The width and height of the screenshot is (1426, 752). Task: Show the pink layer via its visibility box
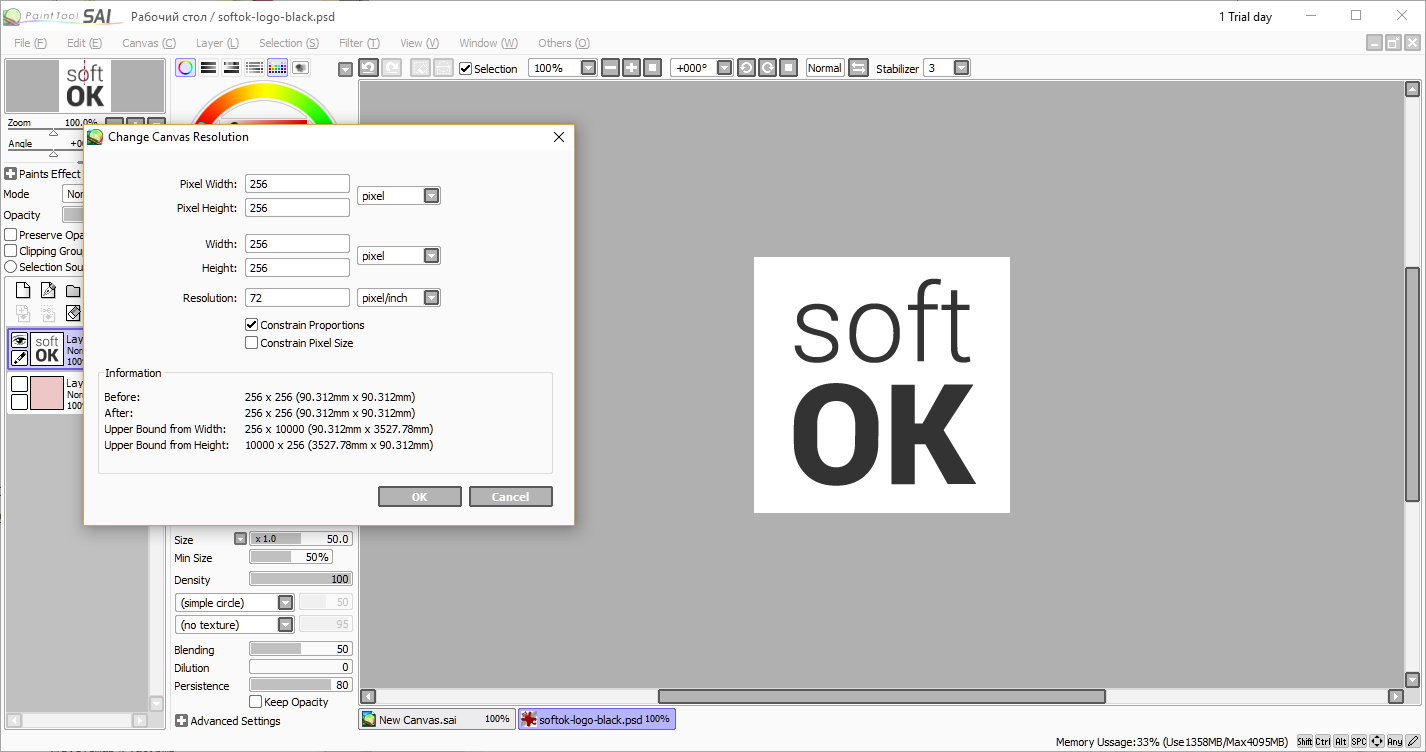coord(19,384)
